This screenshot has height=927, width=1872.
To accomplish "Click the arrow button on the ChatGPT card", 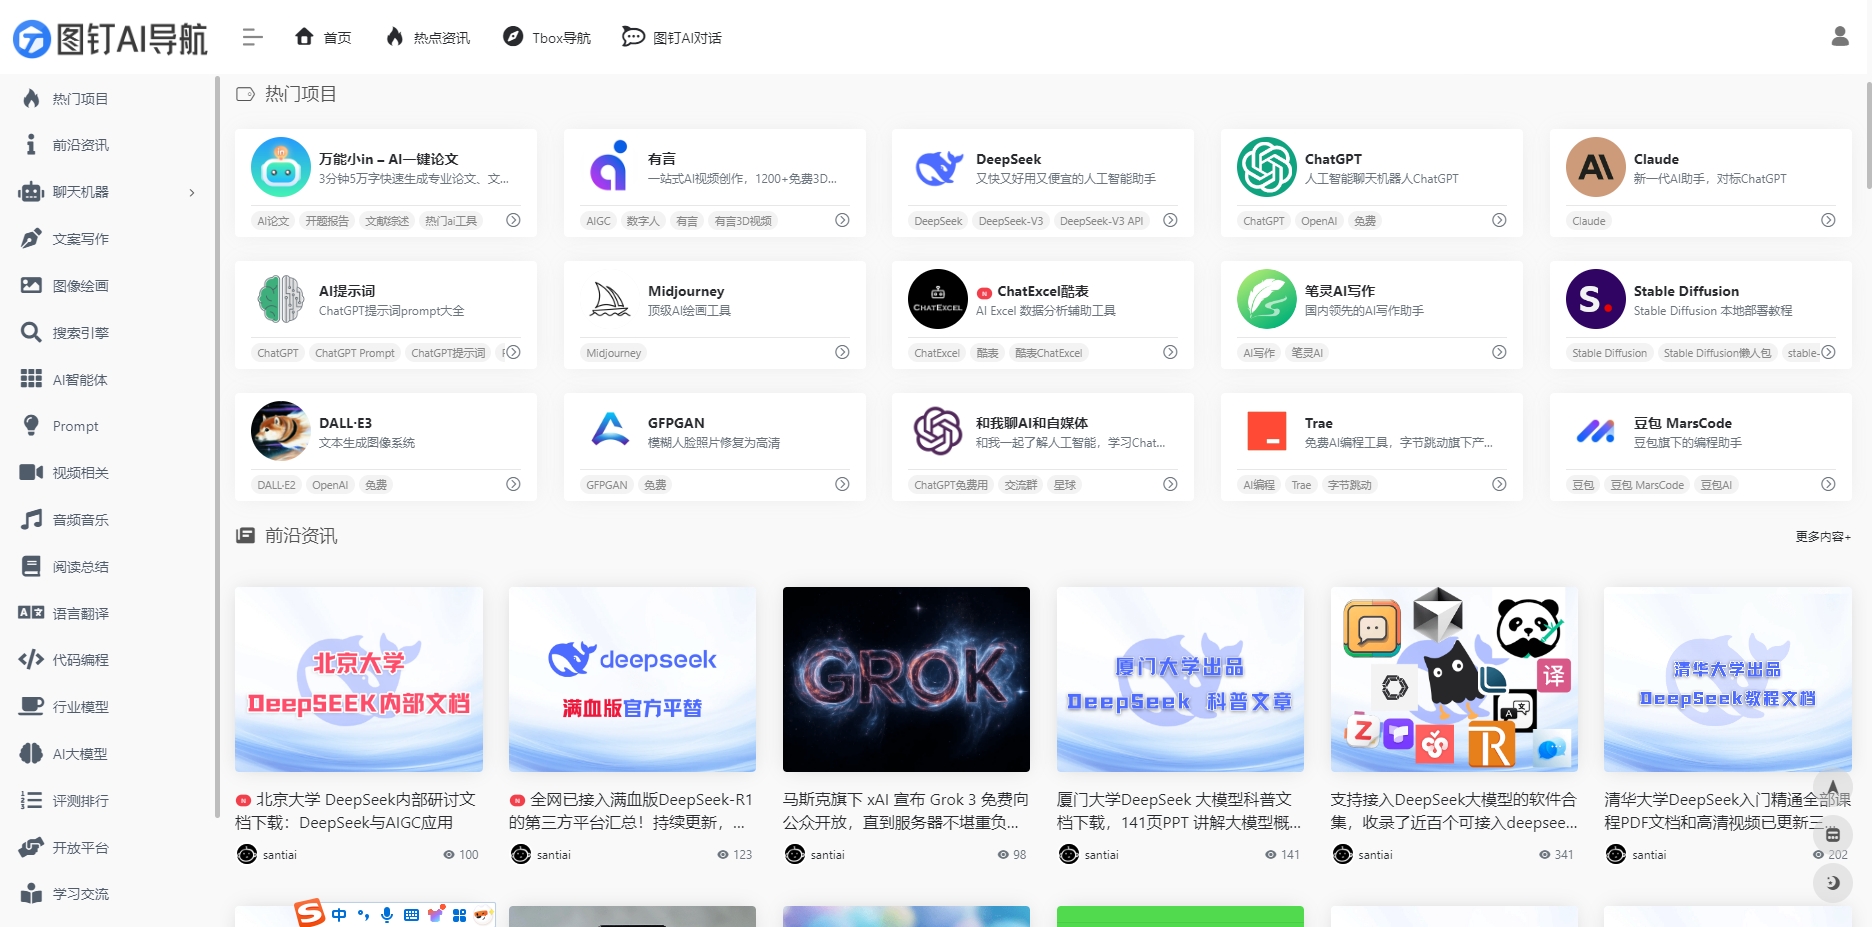I will click(x=1499, y=220).
